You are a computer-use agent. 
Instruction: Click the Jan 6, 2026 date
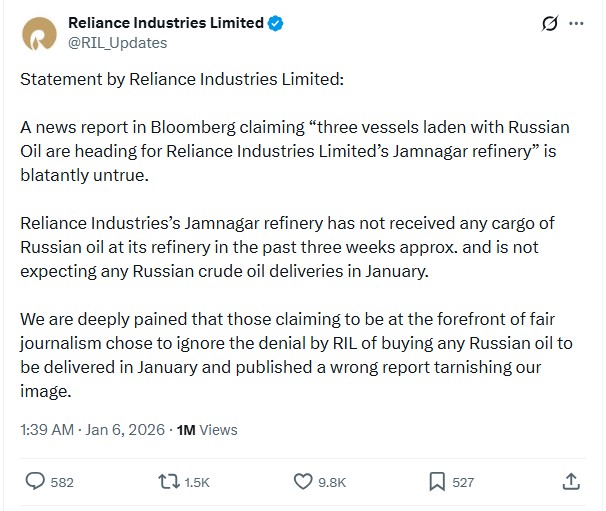pyautogui.click(x=127, y=430)
